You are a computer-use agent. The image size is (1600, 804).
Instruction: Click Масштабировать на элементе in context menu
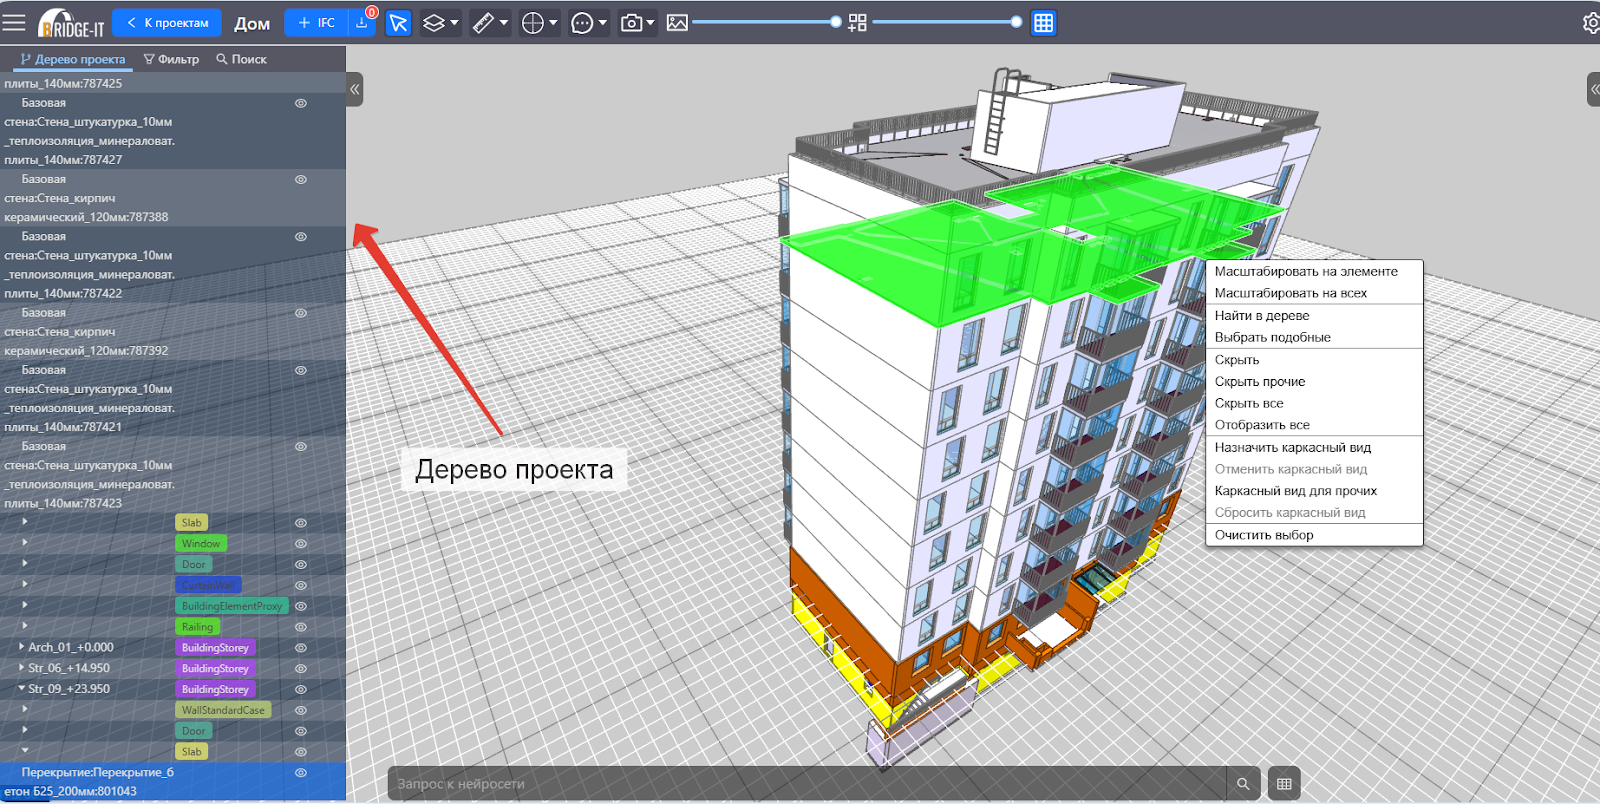[1306, 271]
